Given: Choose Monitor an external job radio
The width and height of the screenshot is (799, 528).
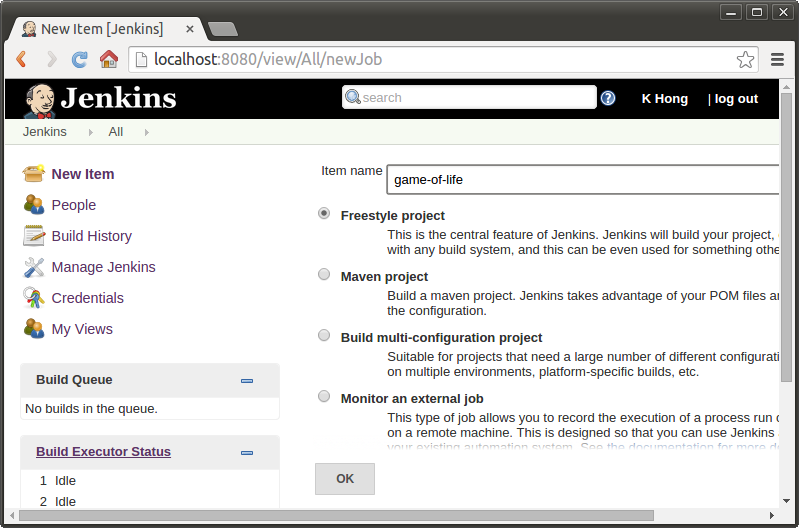Looking at the screenshot, I should tap(324, 396).
